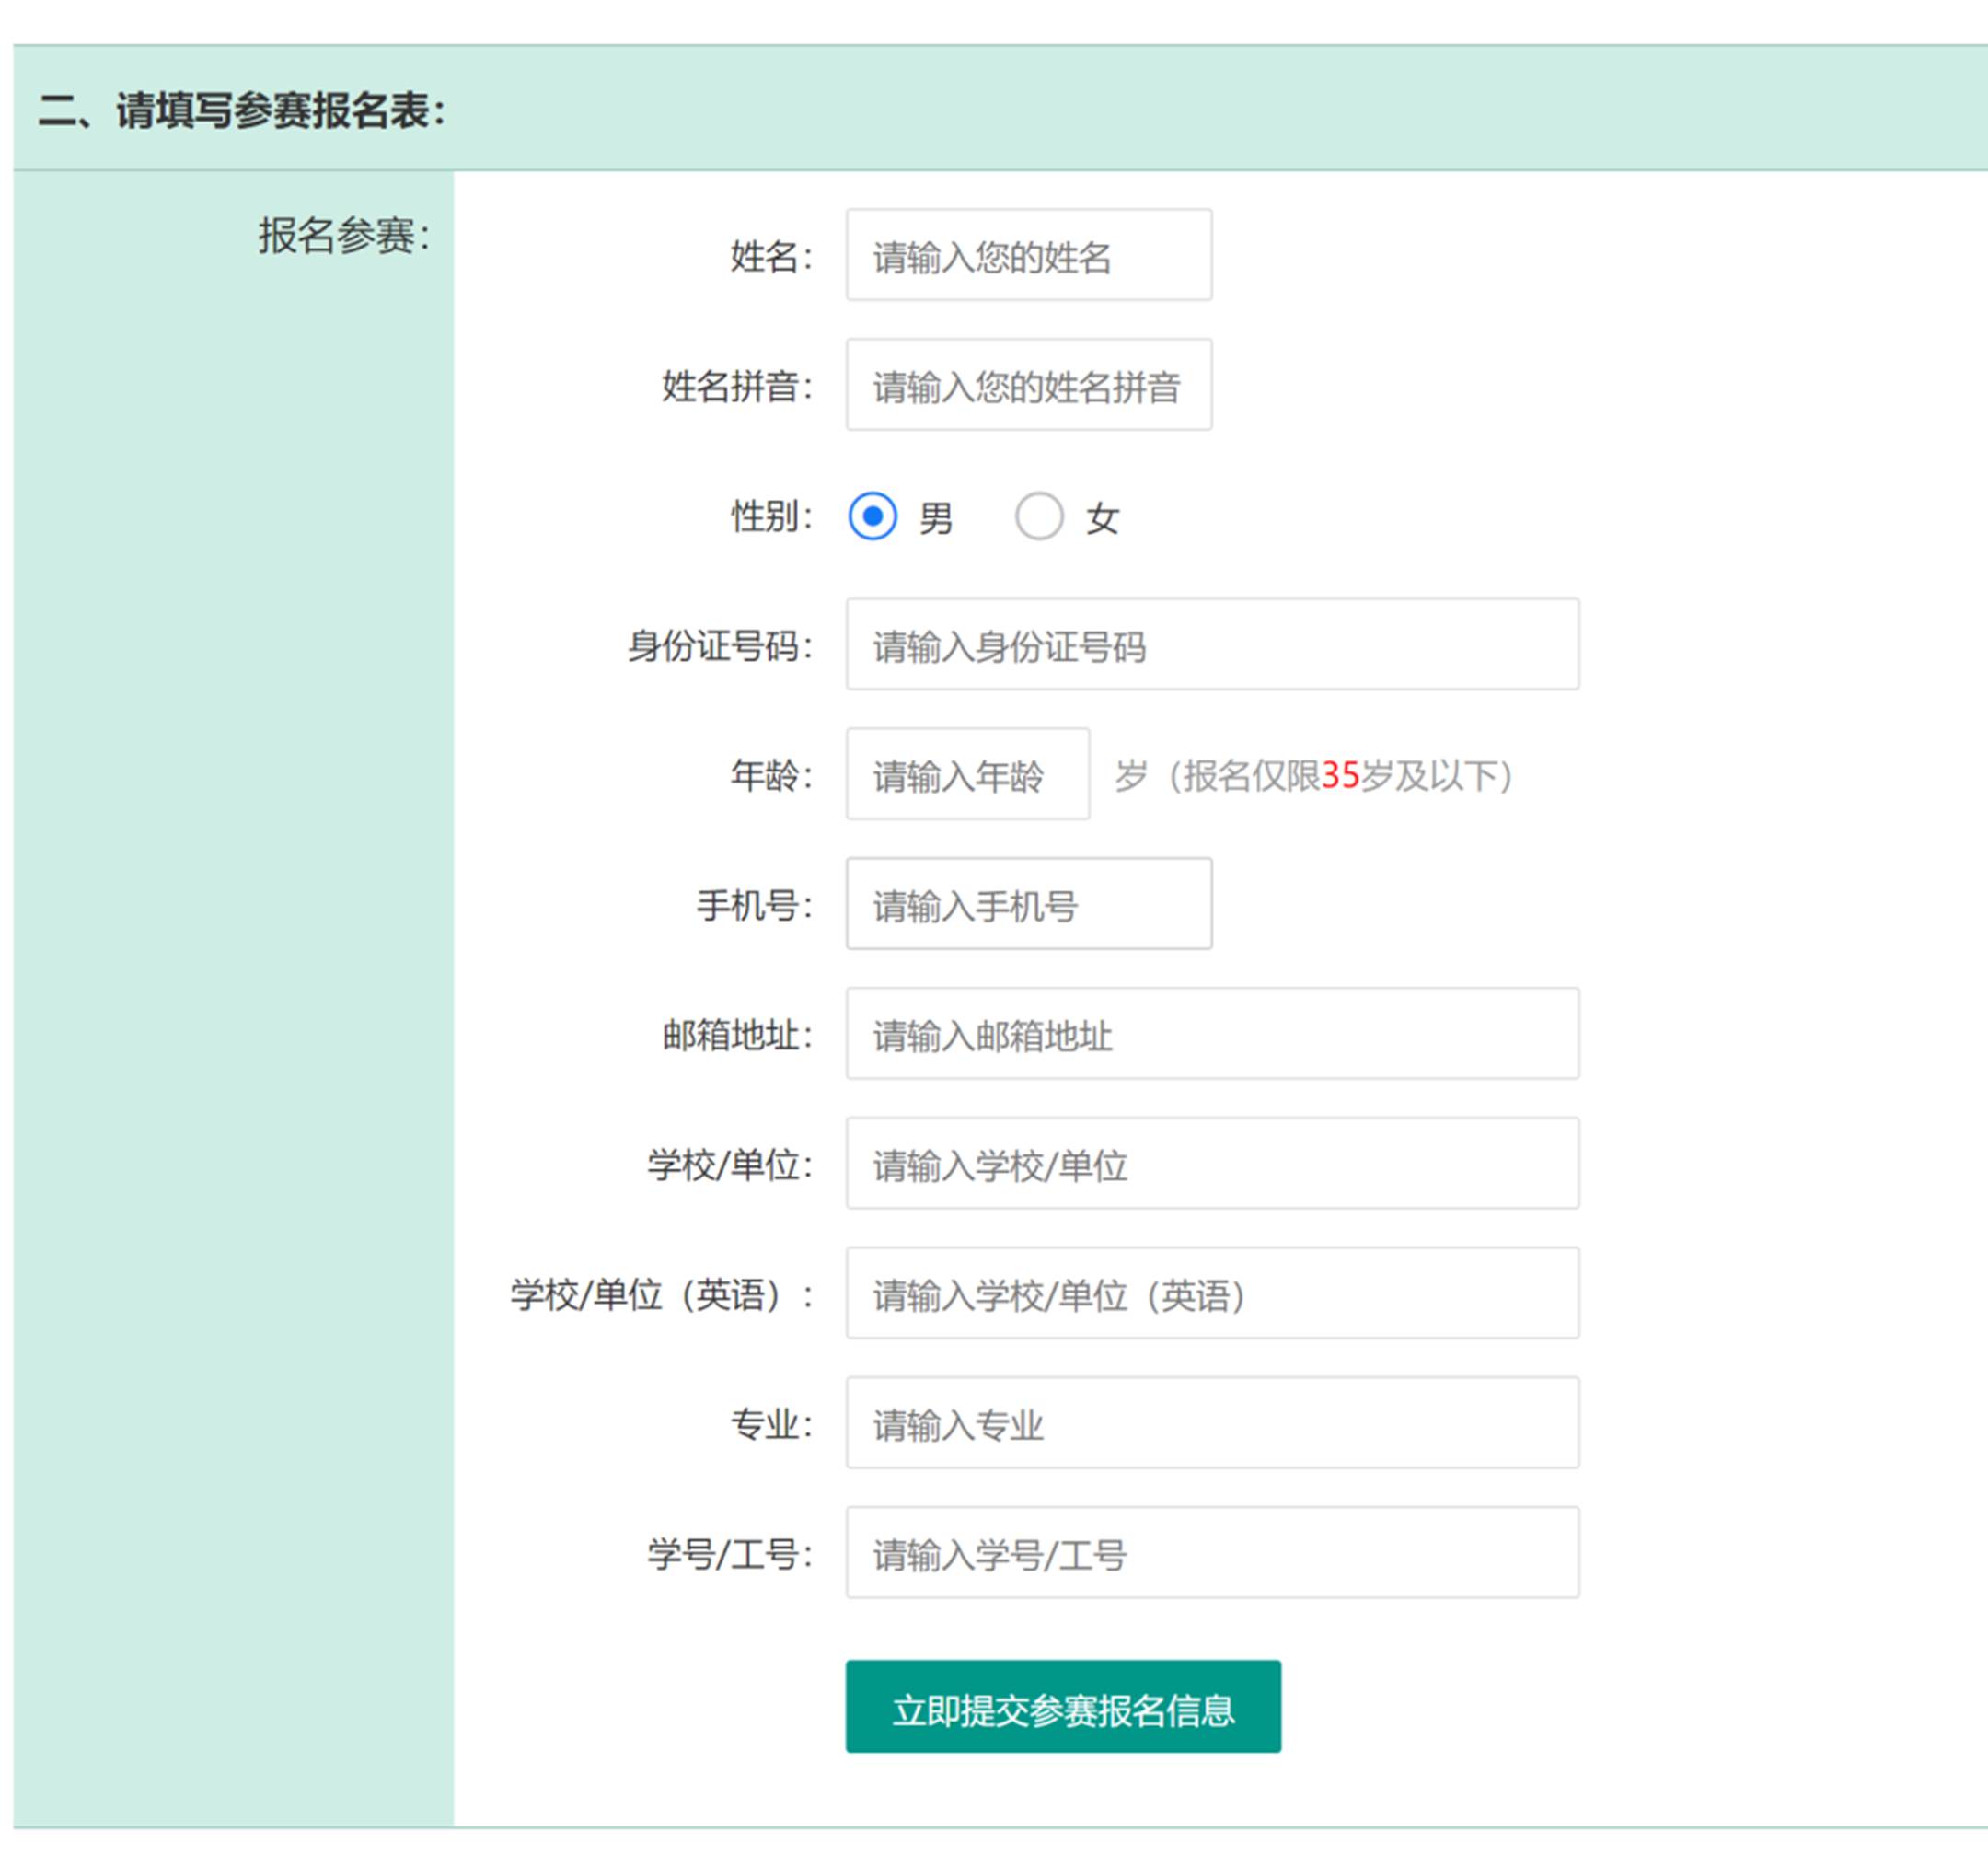Focus the 年龄 age input box
The height and width of the screenshot is (1867, 1988).
click(x=967, y=775)
